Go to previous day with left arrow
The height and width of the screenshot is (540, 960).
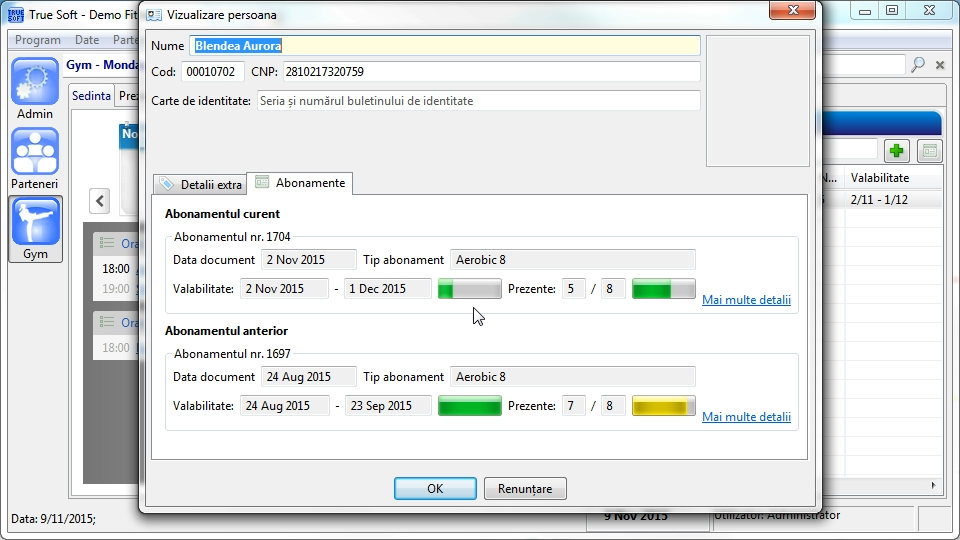pos(100,201)
